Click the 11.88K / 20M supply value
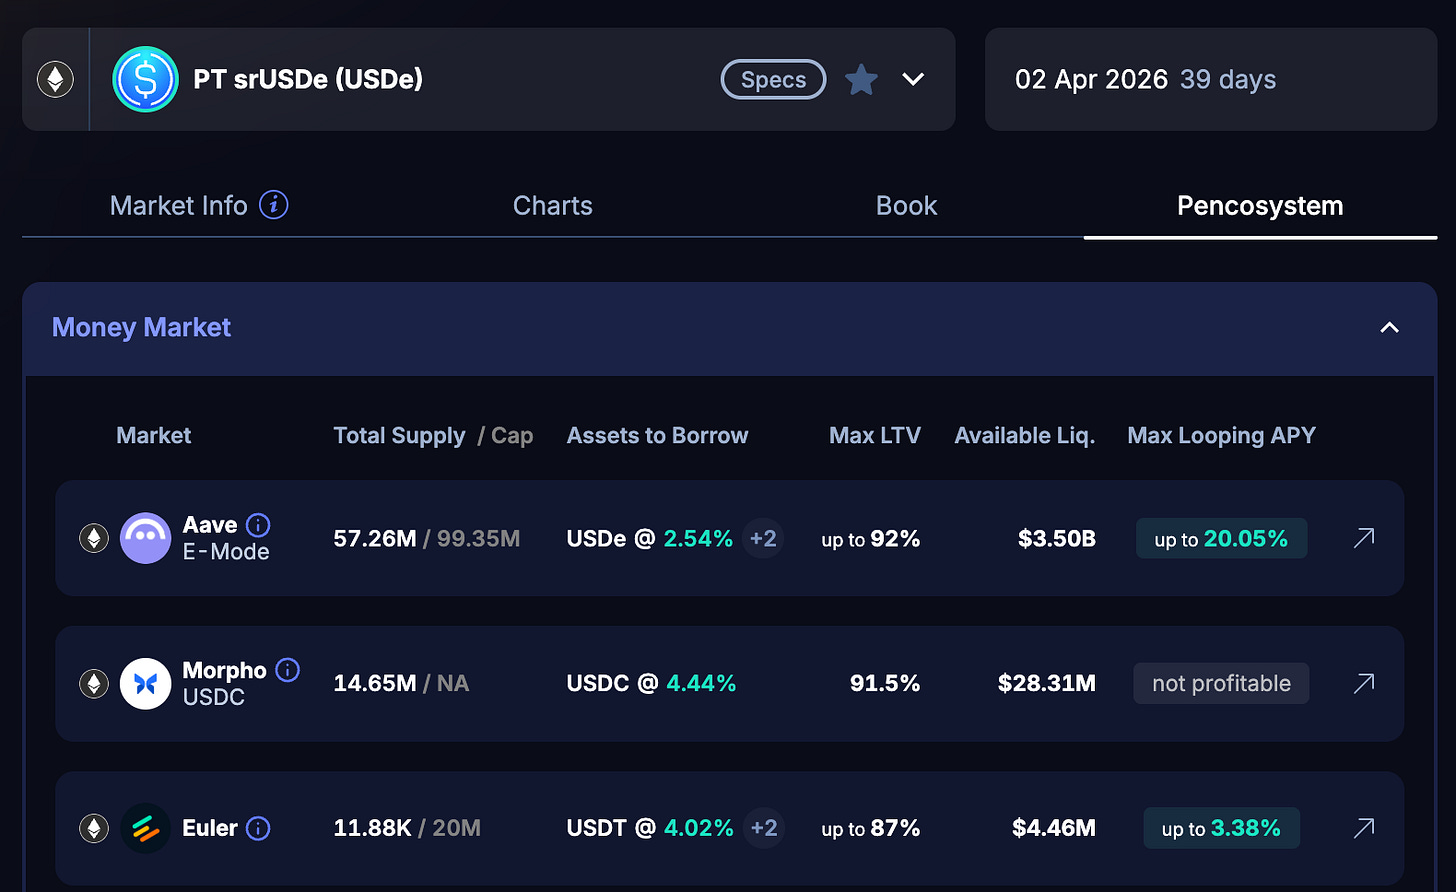This screenshot has width=1456, height=892. coord(407,829)
